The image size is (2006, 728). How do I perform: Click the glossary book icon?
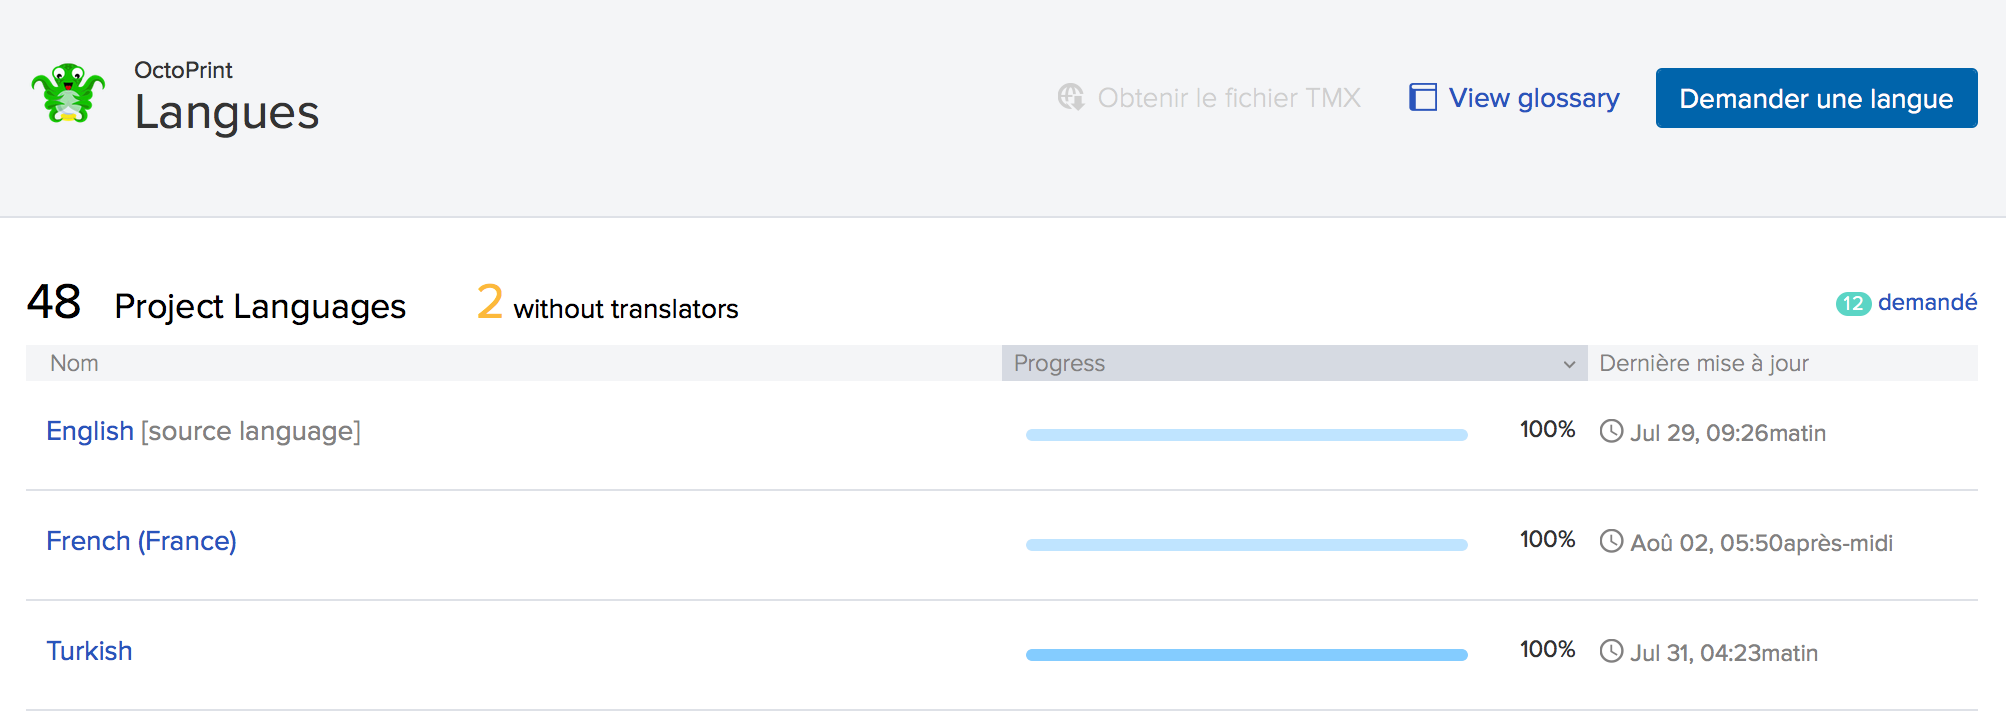click(1423, 97)
